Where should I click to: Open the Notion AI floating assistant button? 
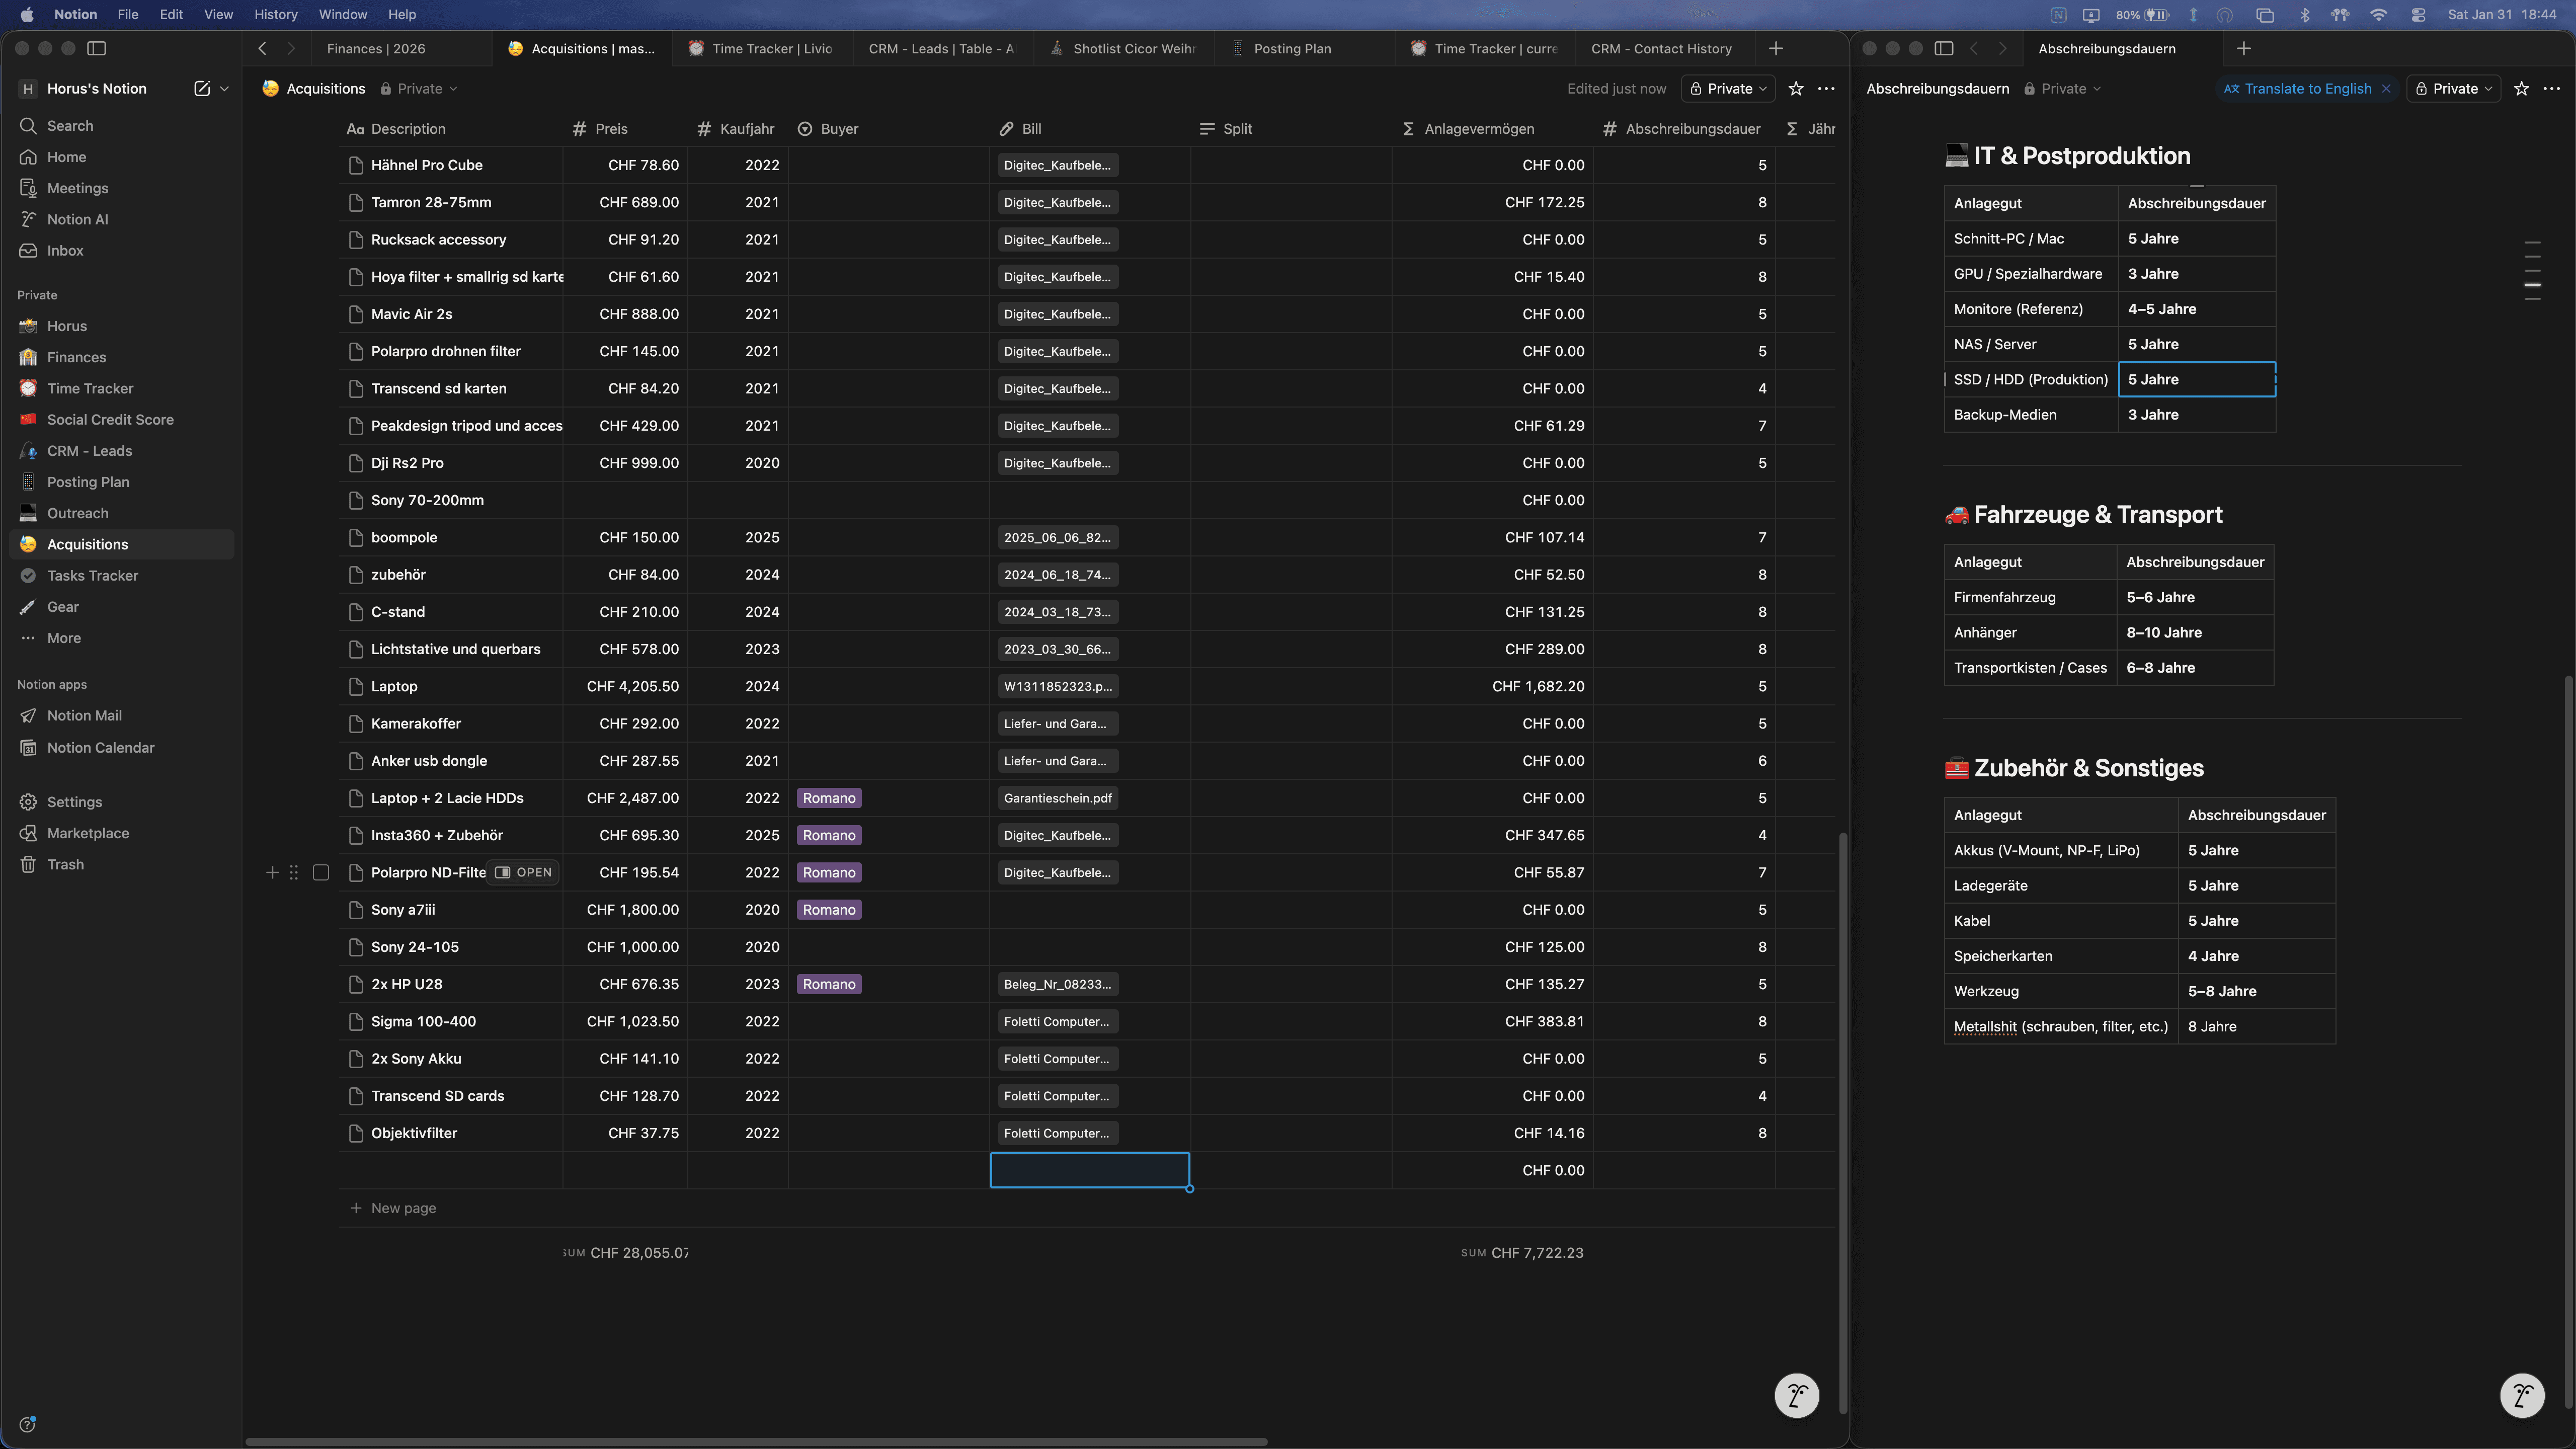pos(1796,1395)
